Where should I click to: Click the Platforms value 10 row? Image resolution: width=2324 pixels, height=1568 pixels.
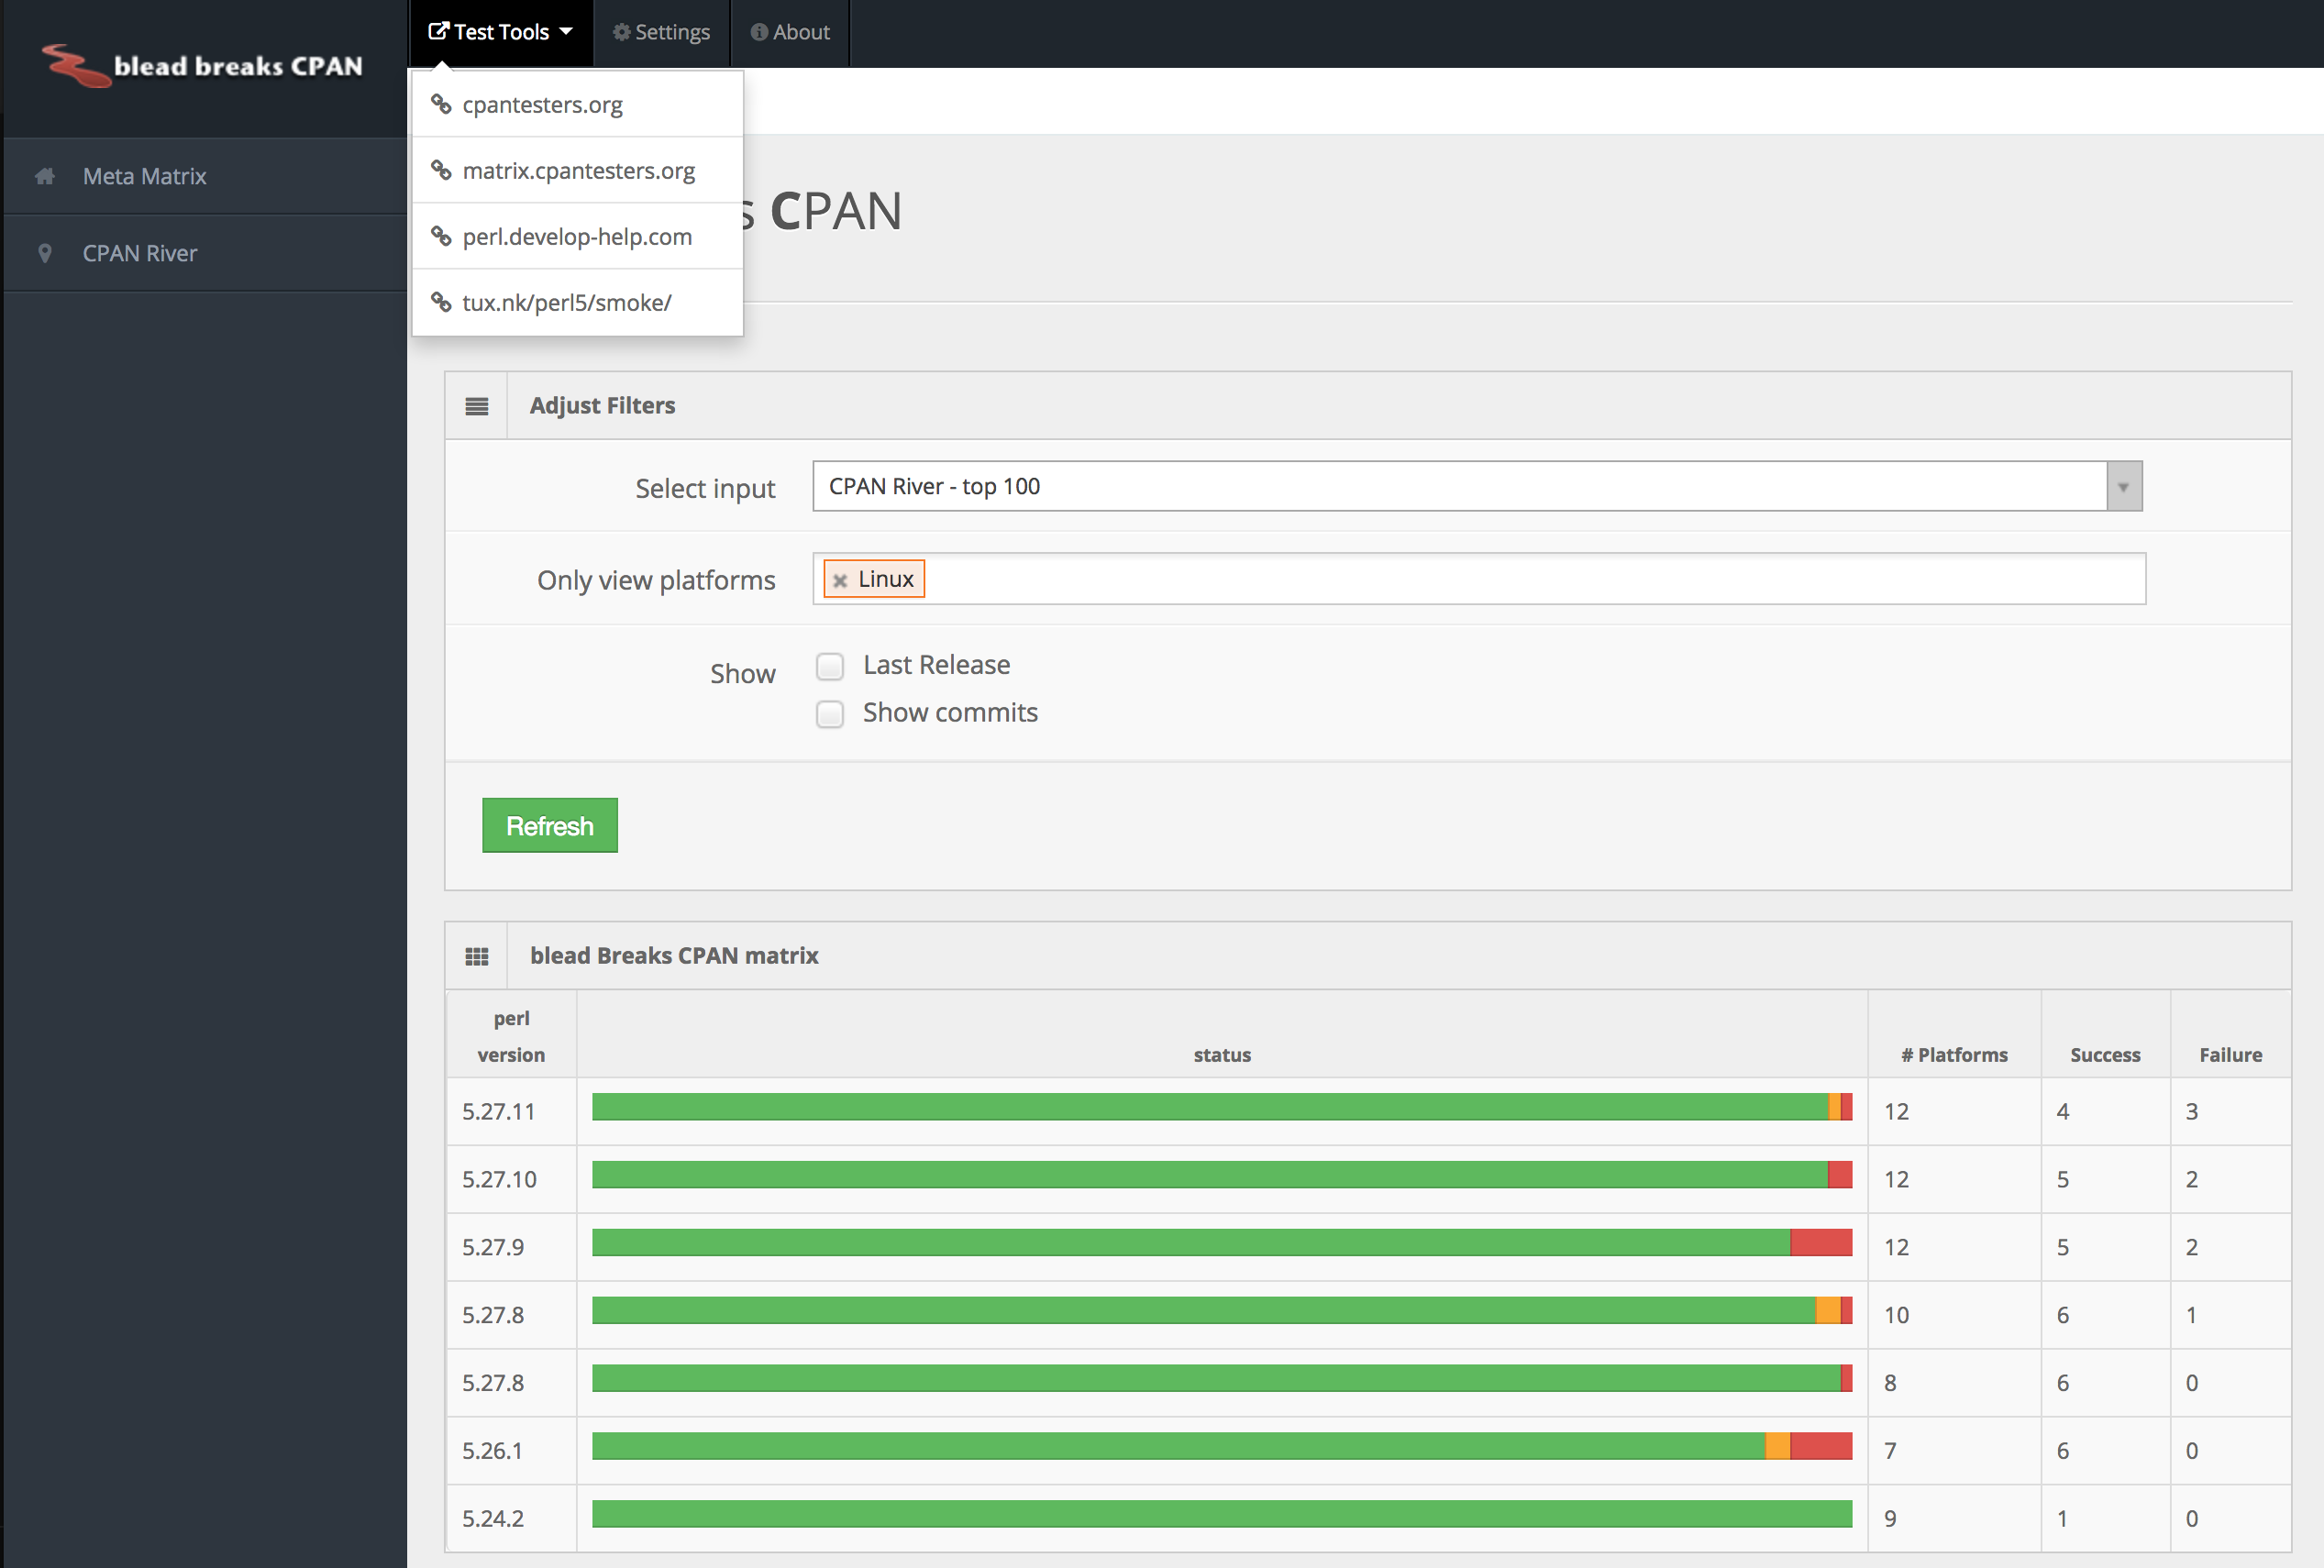click(1897, 1315)
